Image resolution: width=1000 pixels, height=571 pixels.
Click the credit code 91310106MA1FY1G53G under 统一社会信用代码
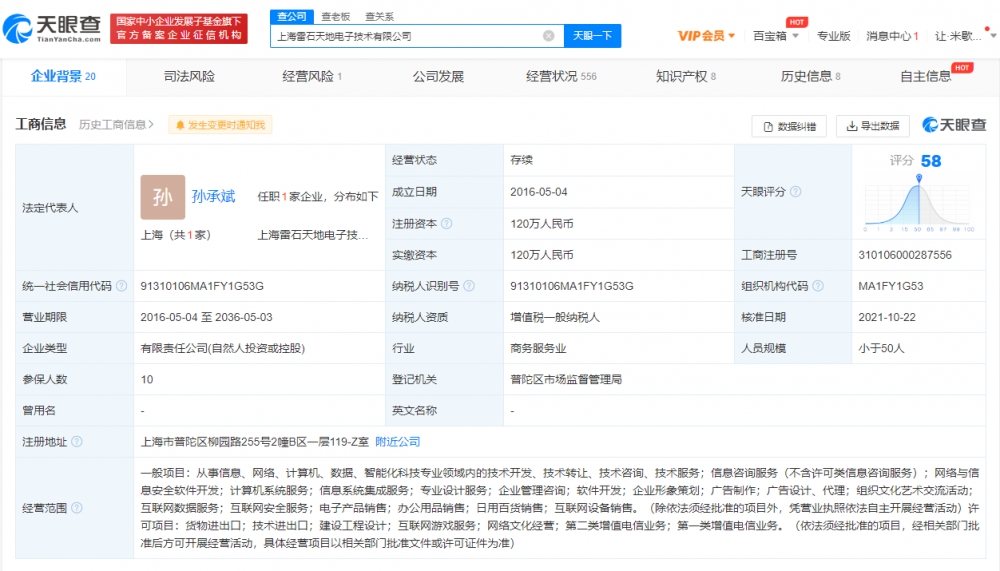[x=202, y=286]
